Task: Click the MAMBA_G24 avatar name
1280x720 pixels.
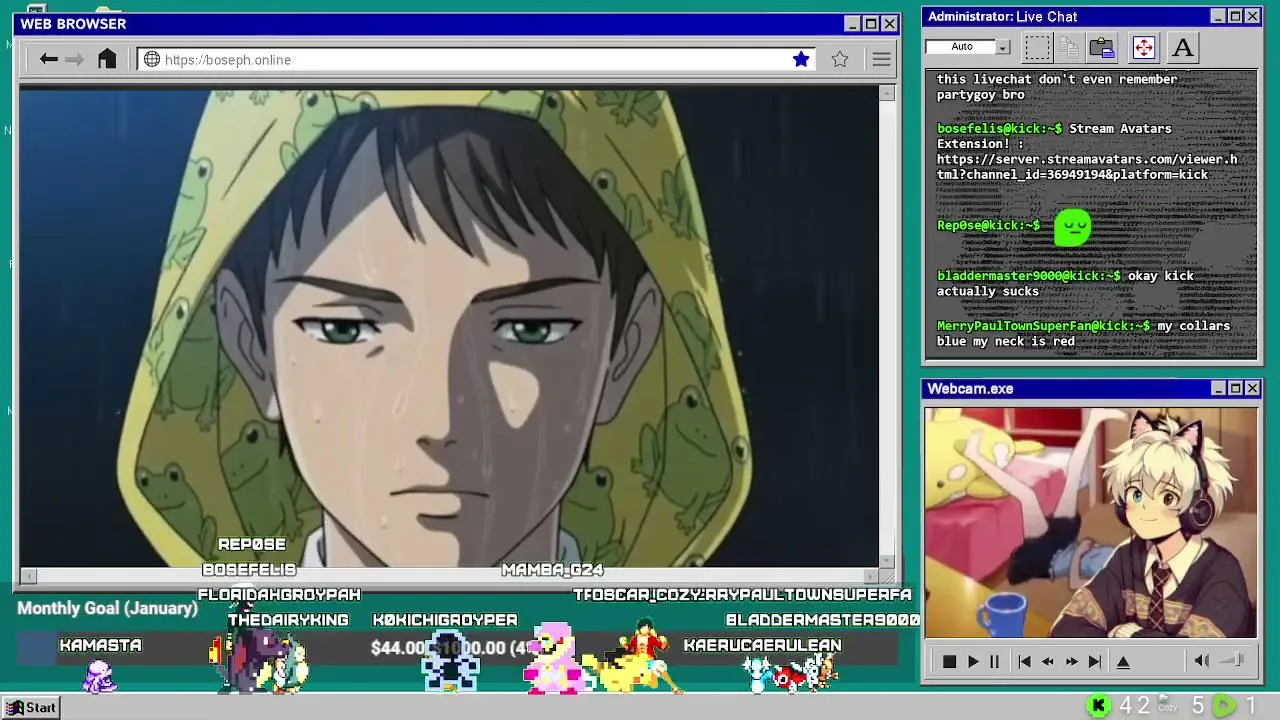Action: coord(552,570)
